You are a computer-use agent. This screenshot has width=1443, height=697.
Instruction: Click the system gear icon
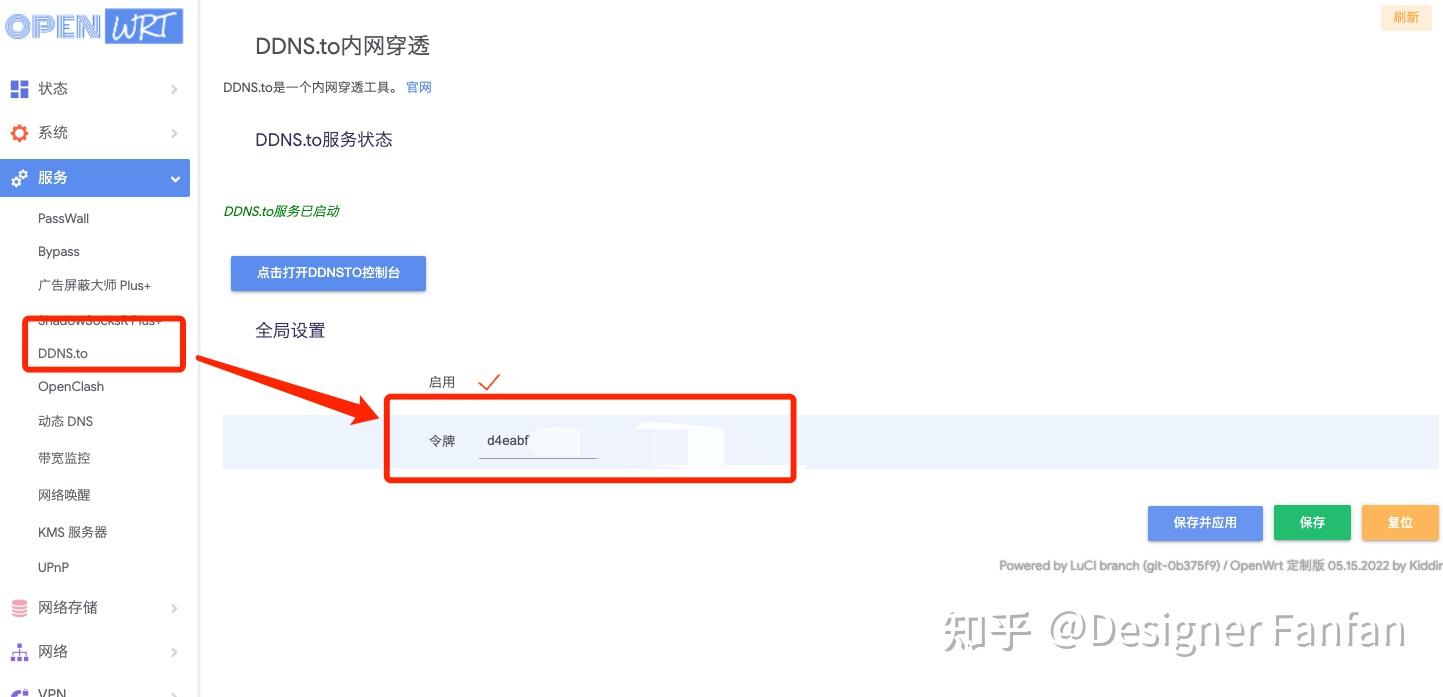[19, 133]
